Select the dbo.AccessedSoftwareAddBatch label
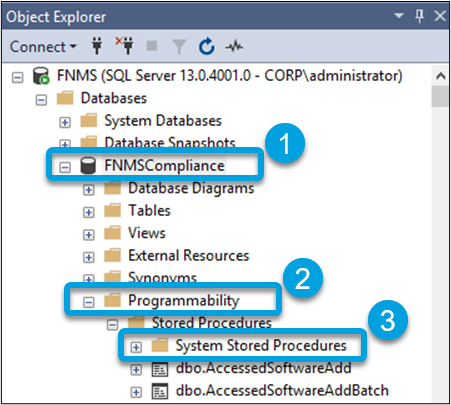 coord(282,390)
